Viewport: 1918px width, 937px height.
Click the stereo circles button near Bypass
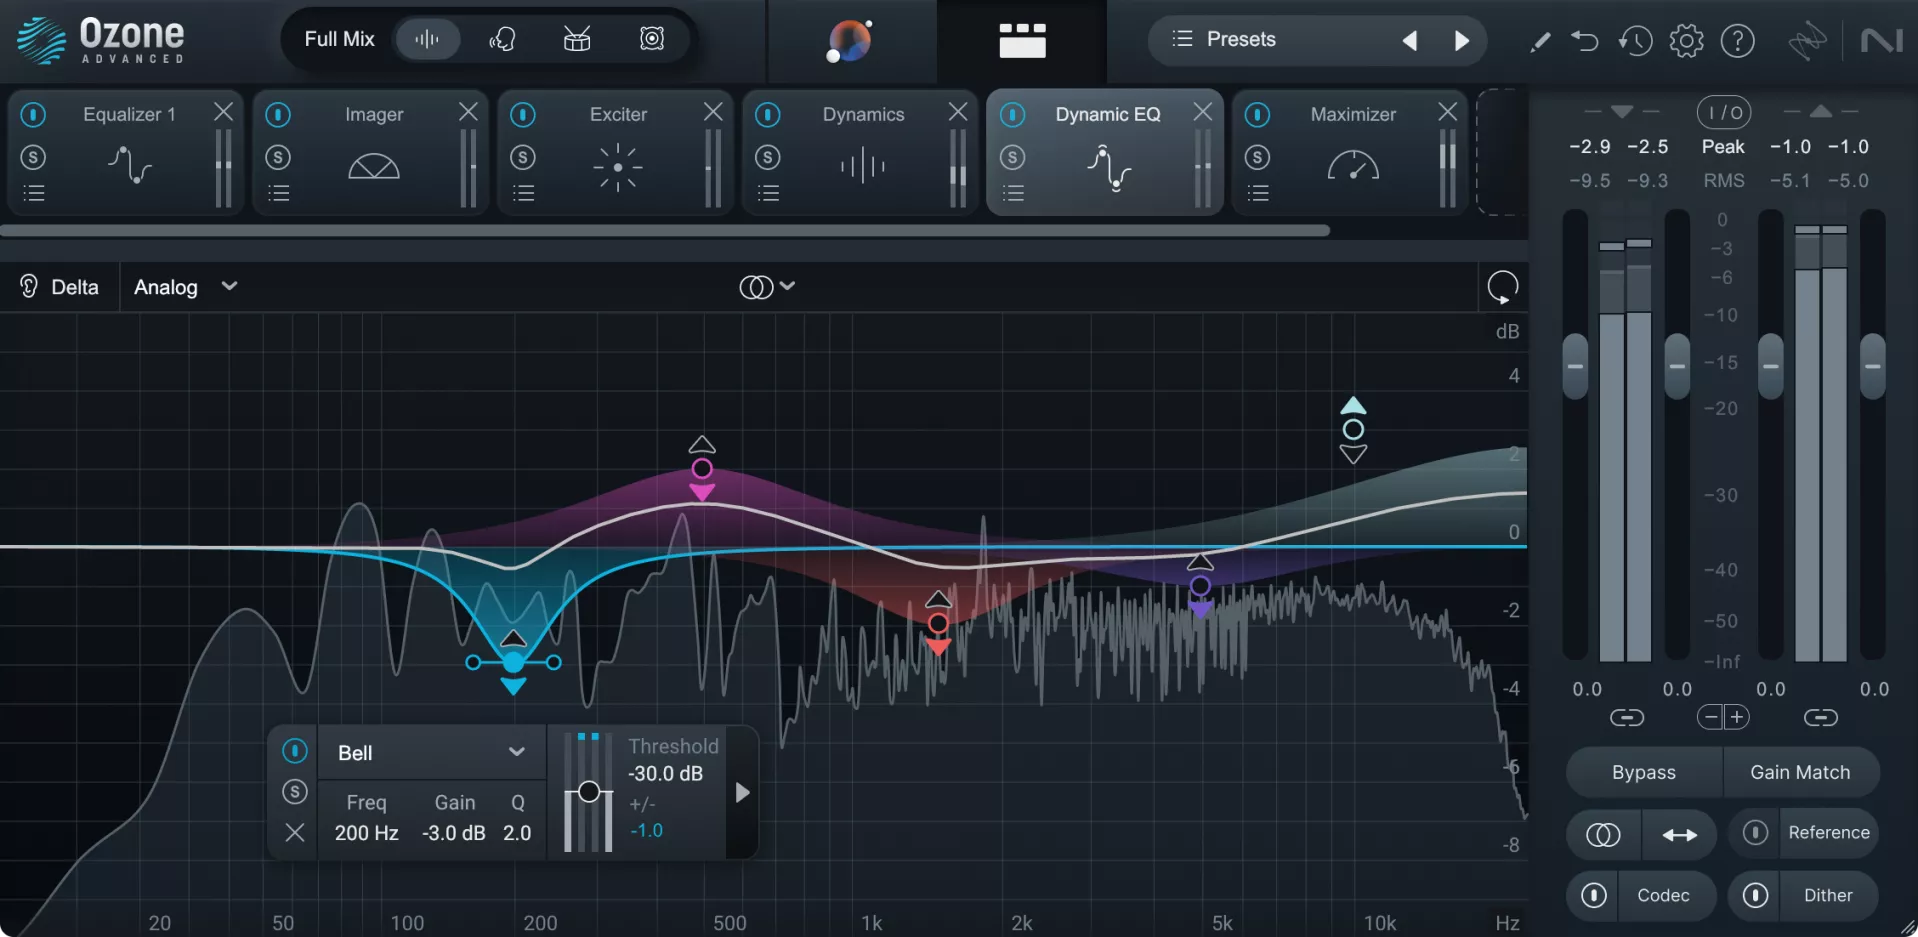click(x=1603, y=835)
